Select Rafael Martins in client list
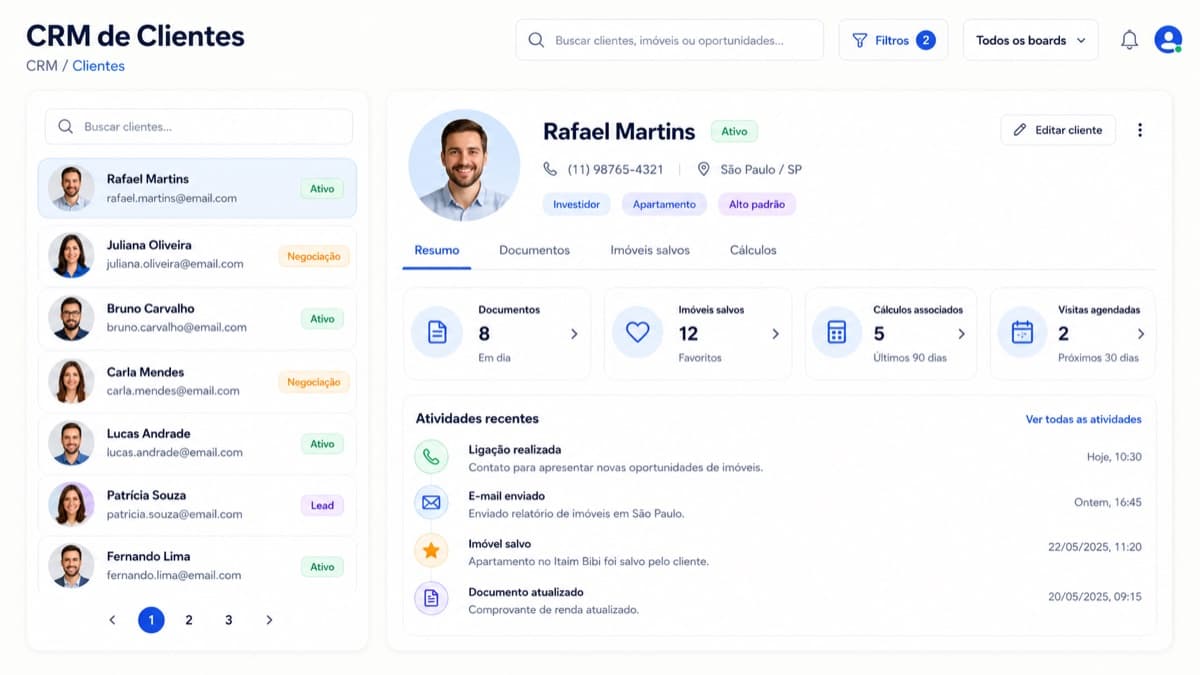1200x675 pixels. 197,188
